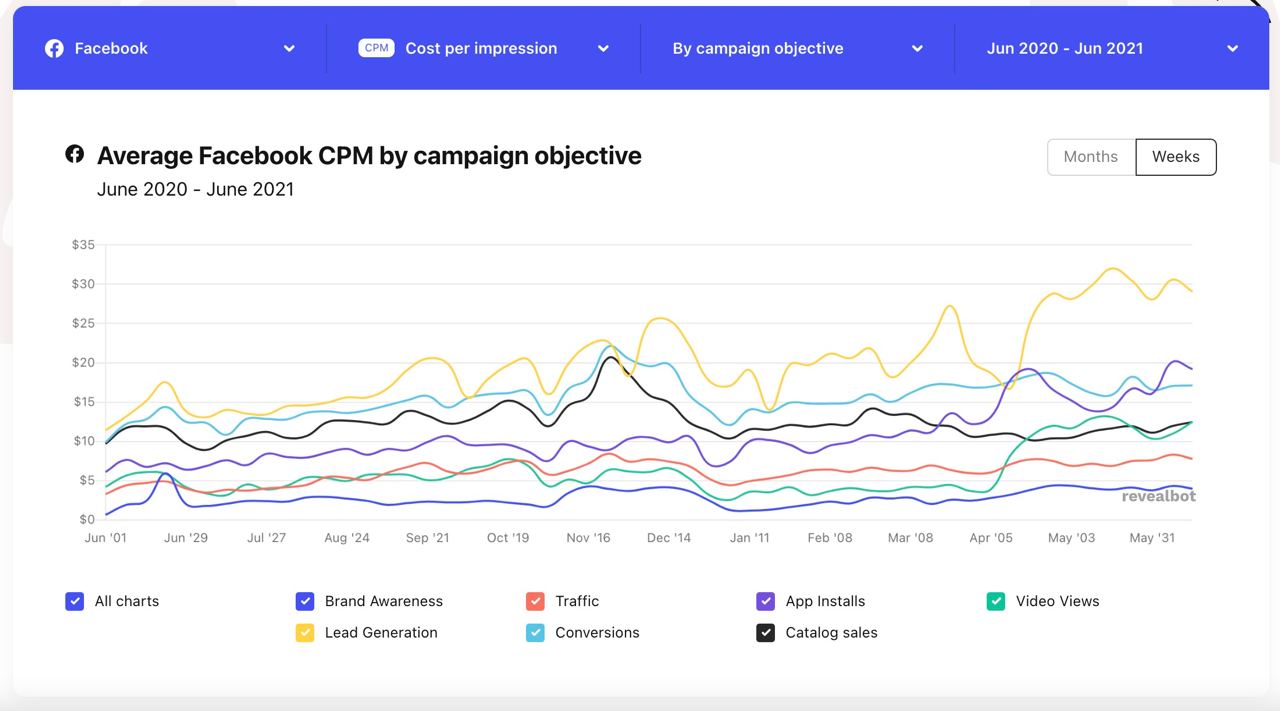Click the Nov '16 x-axis label
Image resolution: width=1280 pixels, height=711 pixels.
(x=588, y=538)
